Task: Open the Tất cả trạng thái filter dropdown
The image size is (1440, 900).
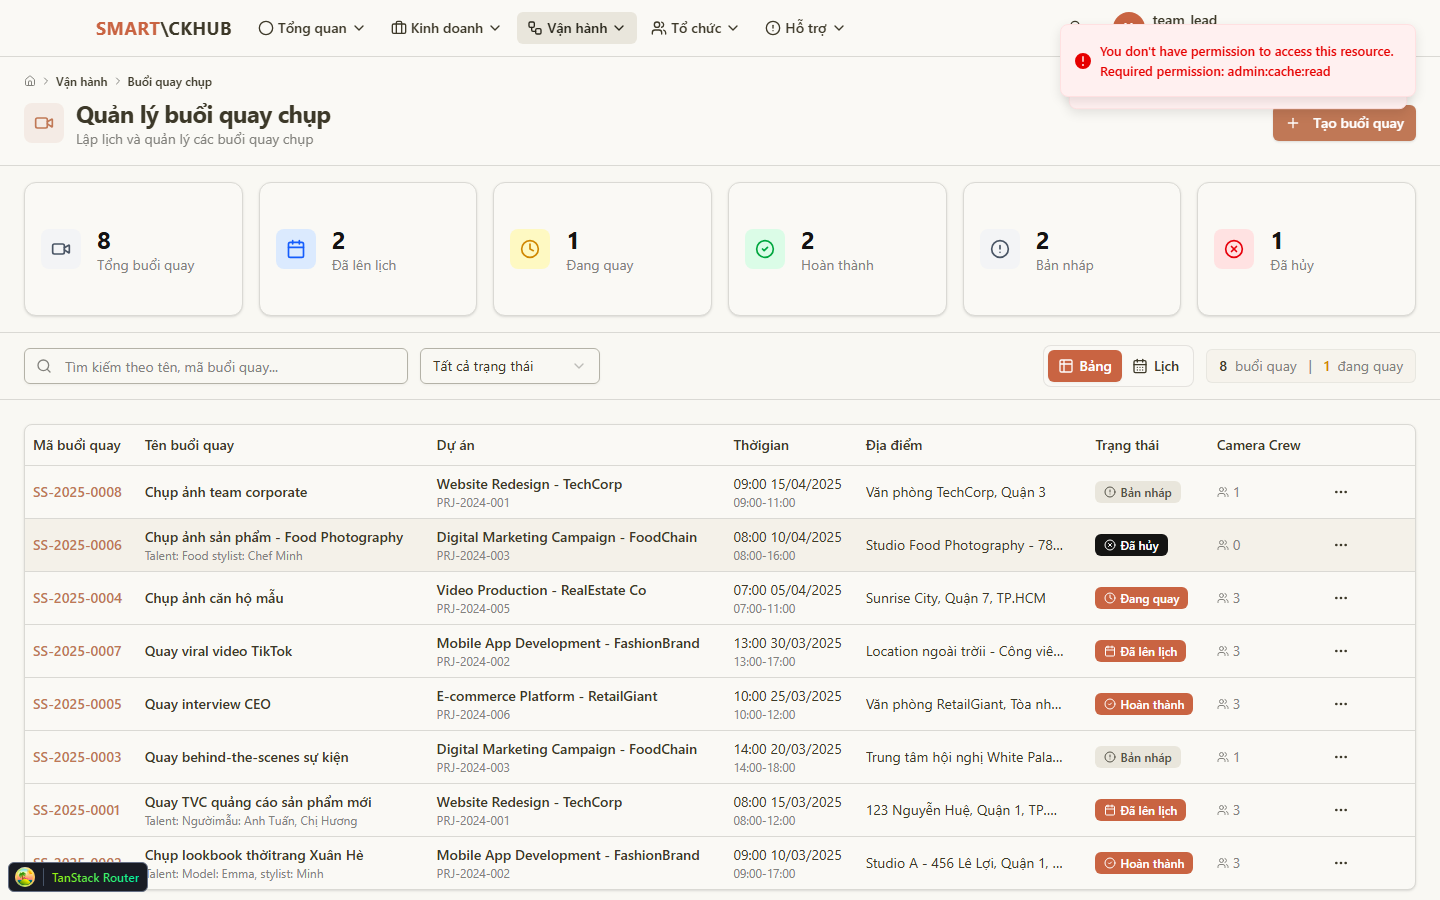Action: (509, 366)
